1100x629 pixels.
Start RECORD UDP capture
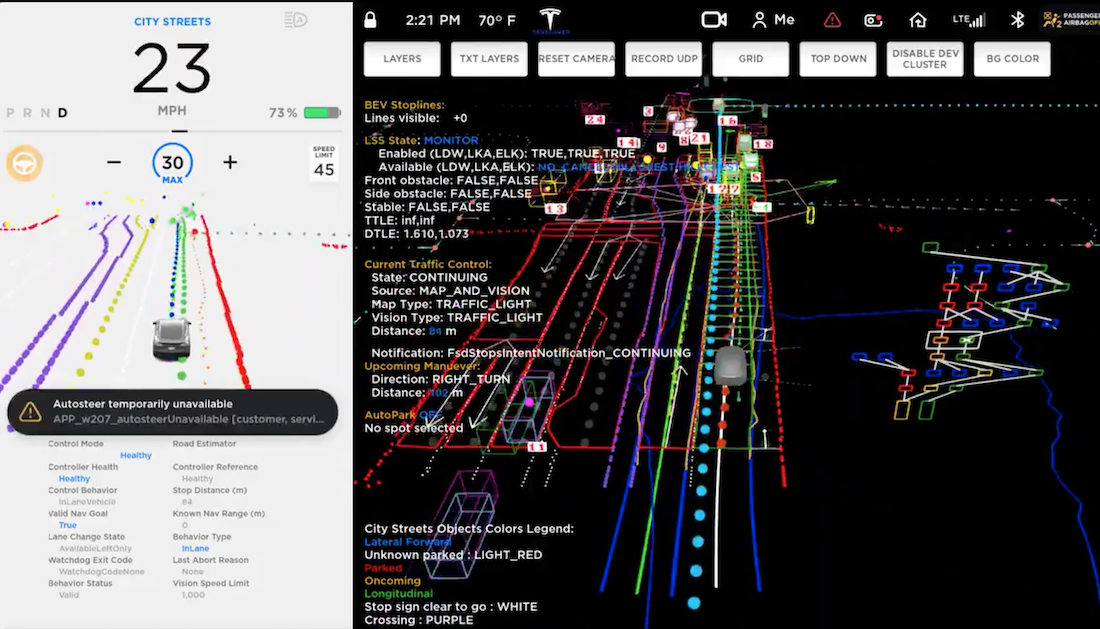(664, 58)
